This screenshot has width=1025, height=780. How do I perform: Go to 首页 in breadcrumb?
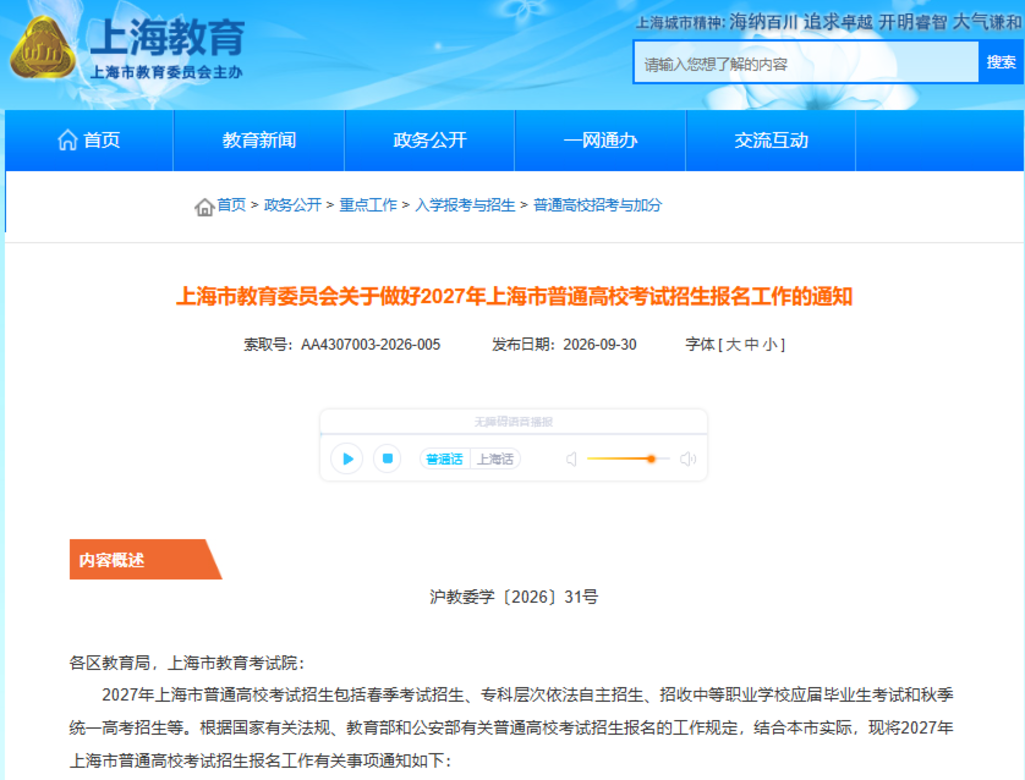[231, 205]
